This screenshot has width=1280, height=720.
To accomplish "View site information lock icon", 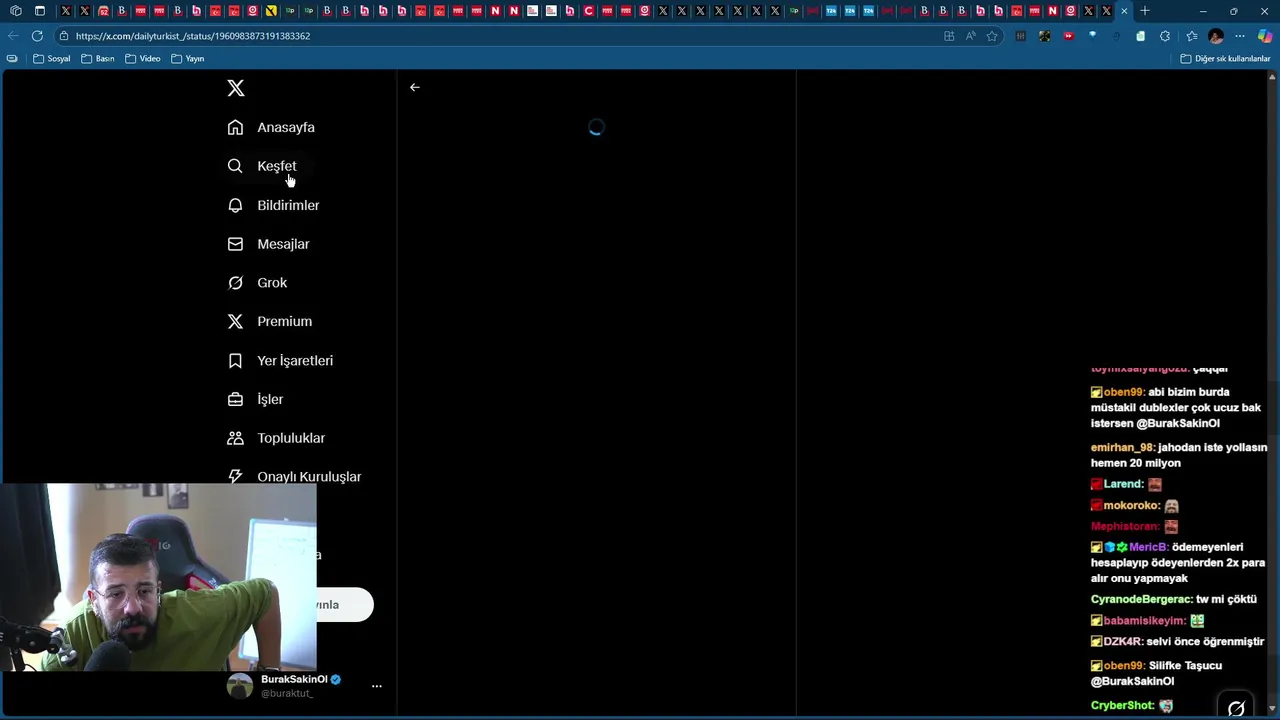I will tap(63, 36).
